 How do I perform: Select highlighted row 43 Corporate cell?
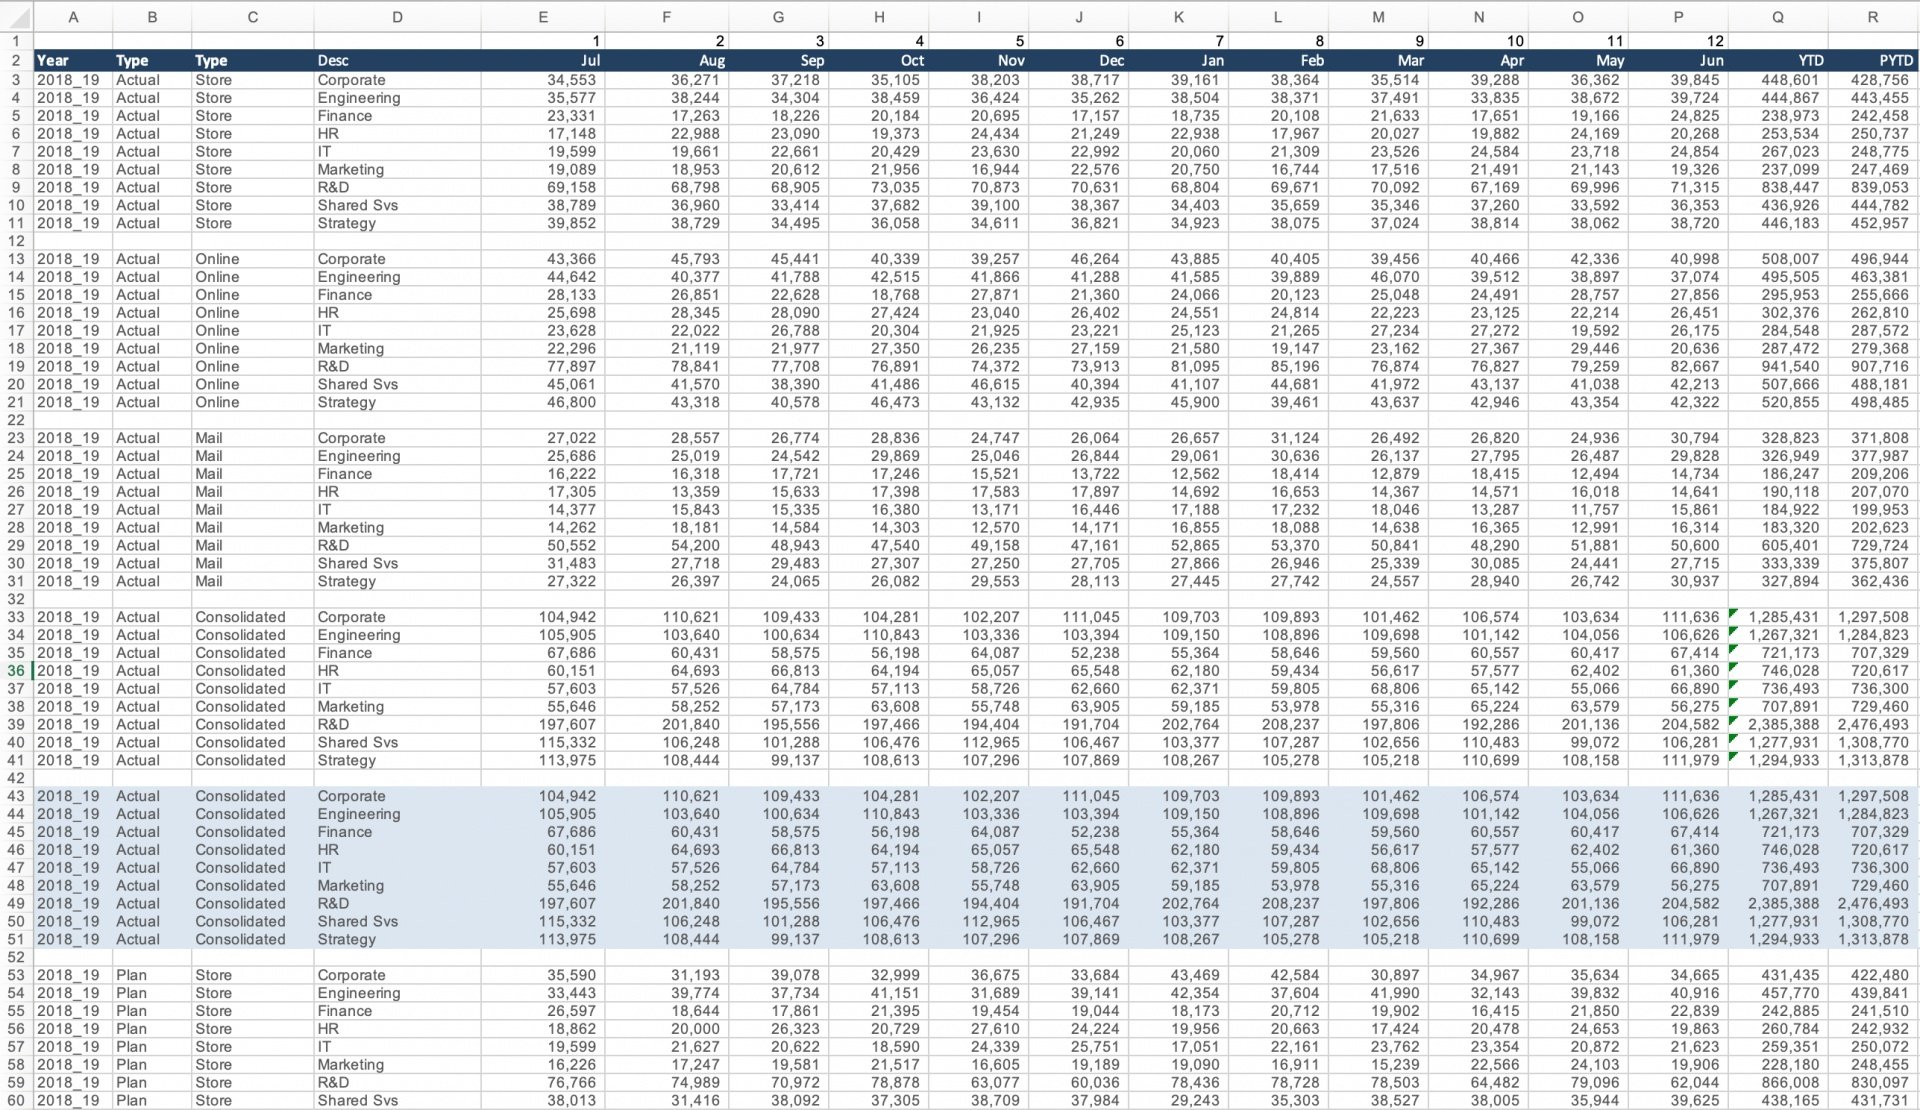point(397,796)
